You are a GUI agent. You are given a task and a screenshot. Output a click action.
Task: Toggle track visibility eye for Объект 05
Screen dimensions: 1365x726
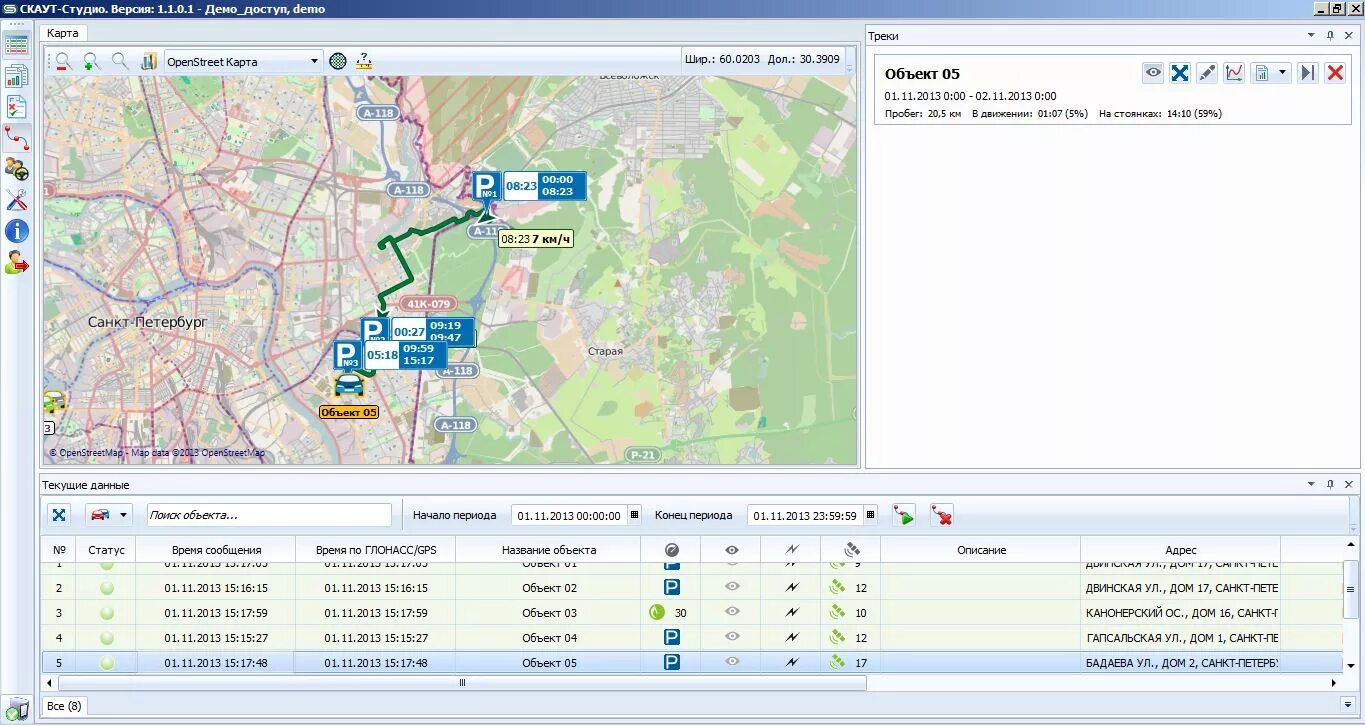tap(1154, 73)
